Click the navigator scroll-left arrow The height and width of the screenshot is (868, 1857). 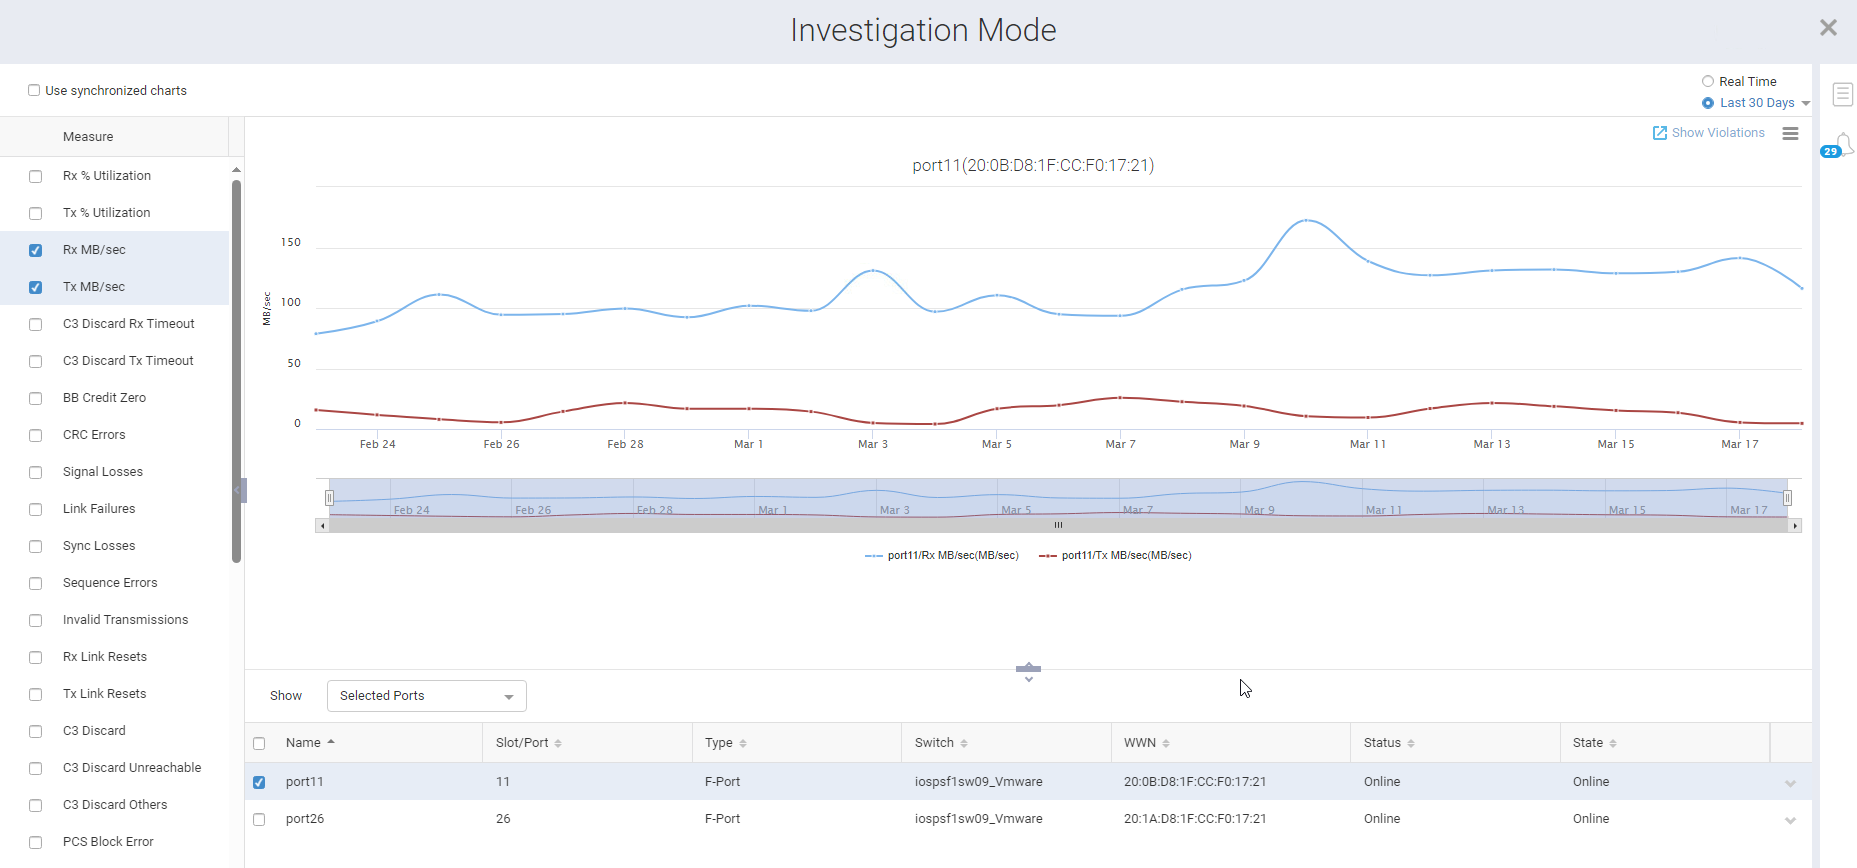pyautogui.click(x=322, y=525)
